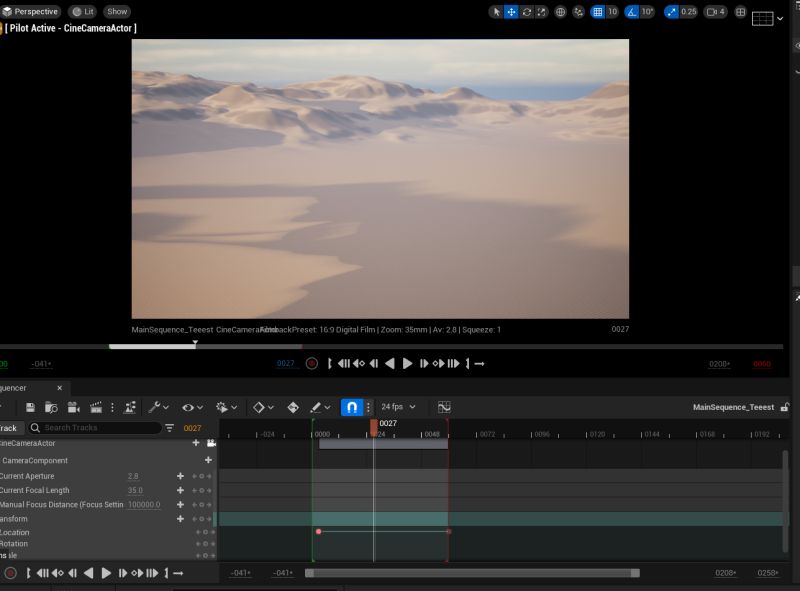
Task: Open the Perspective viewport menu
Action: (x=30, y=11)
